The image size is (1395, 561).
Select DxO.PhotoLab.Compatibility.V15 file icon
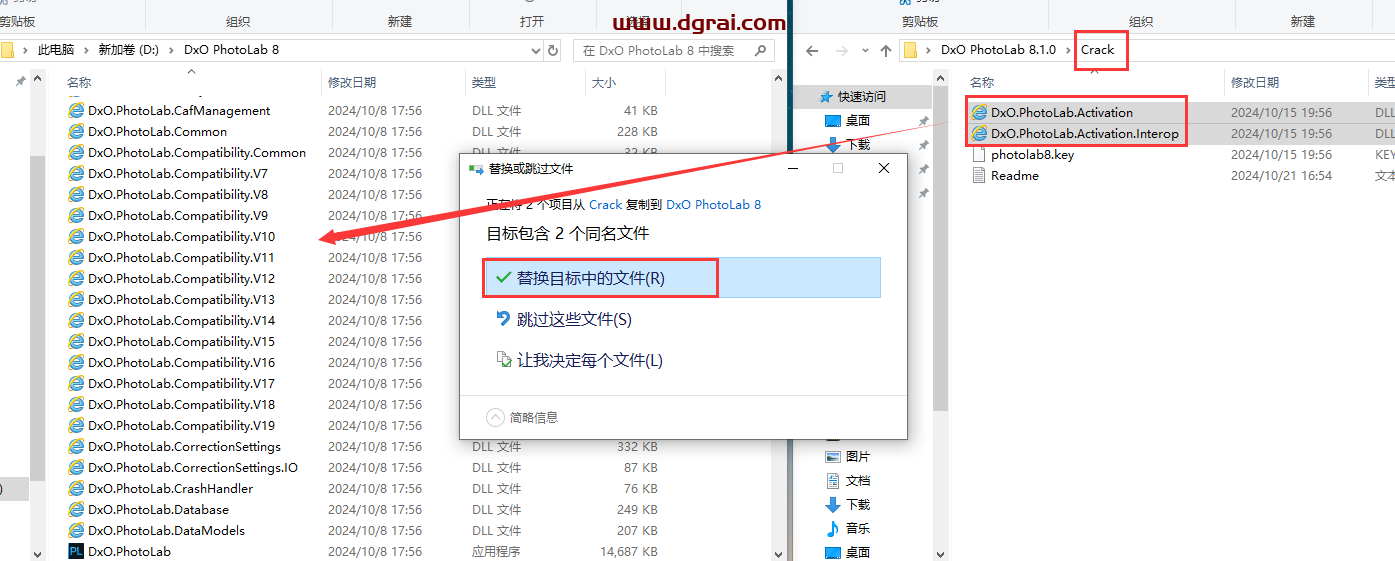[75, 341]
